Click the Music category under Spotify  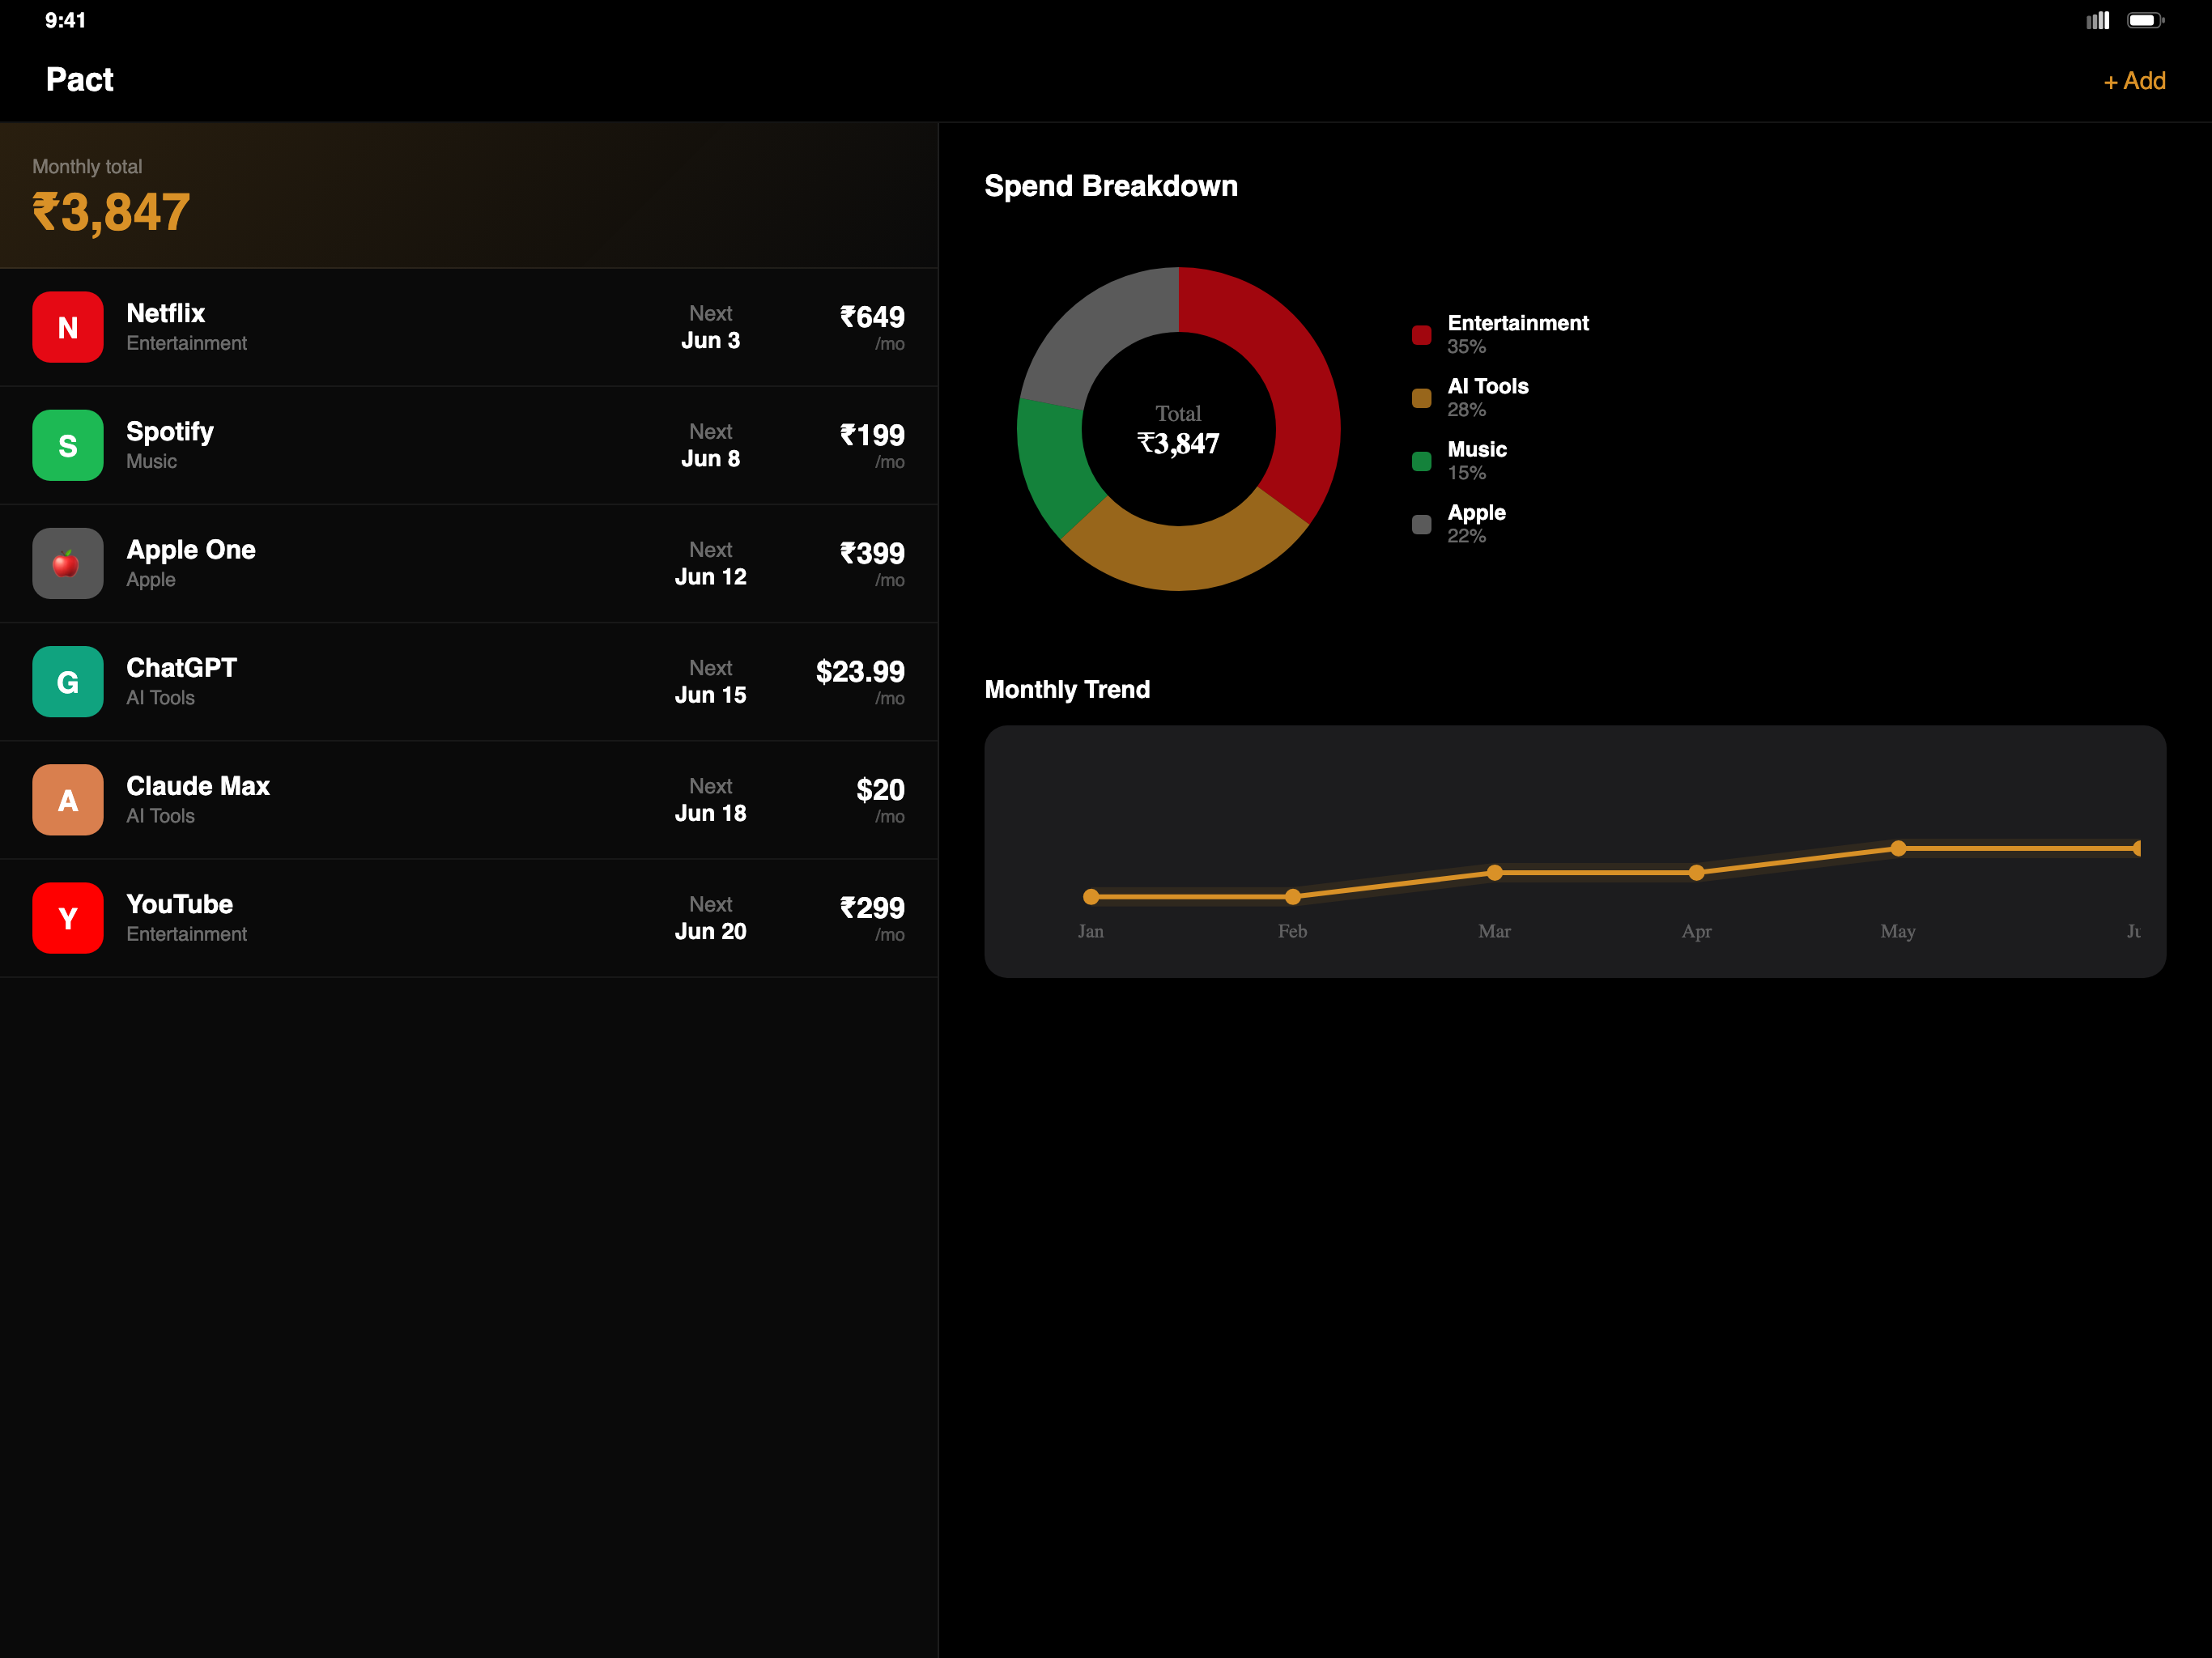[x=151, y=461]
